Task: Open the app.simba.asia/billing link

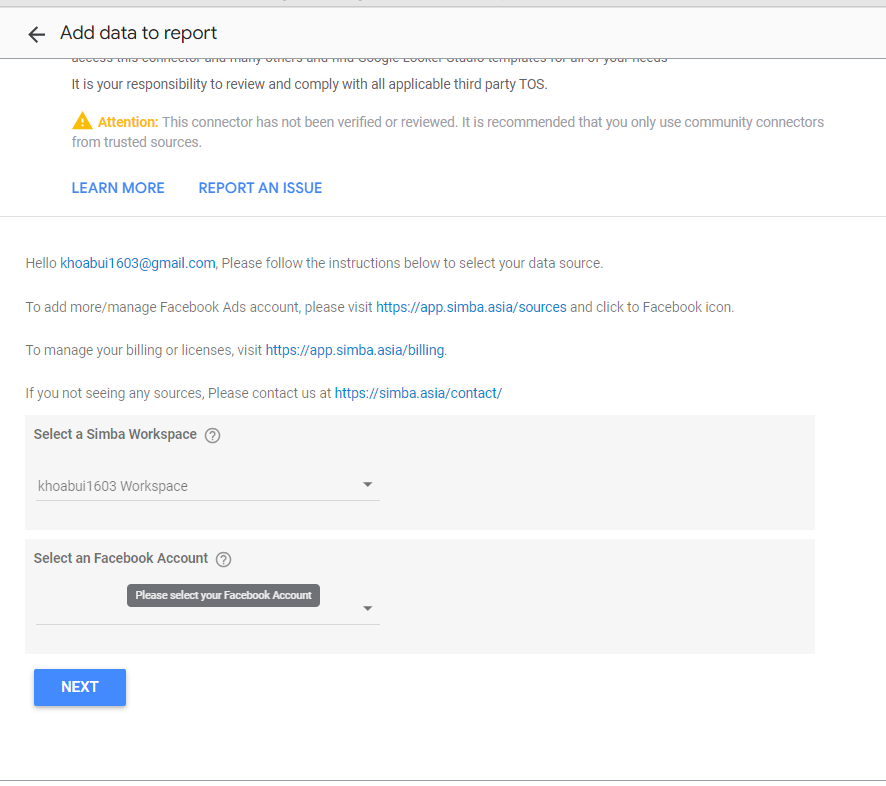Action: click(355, 350)
